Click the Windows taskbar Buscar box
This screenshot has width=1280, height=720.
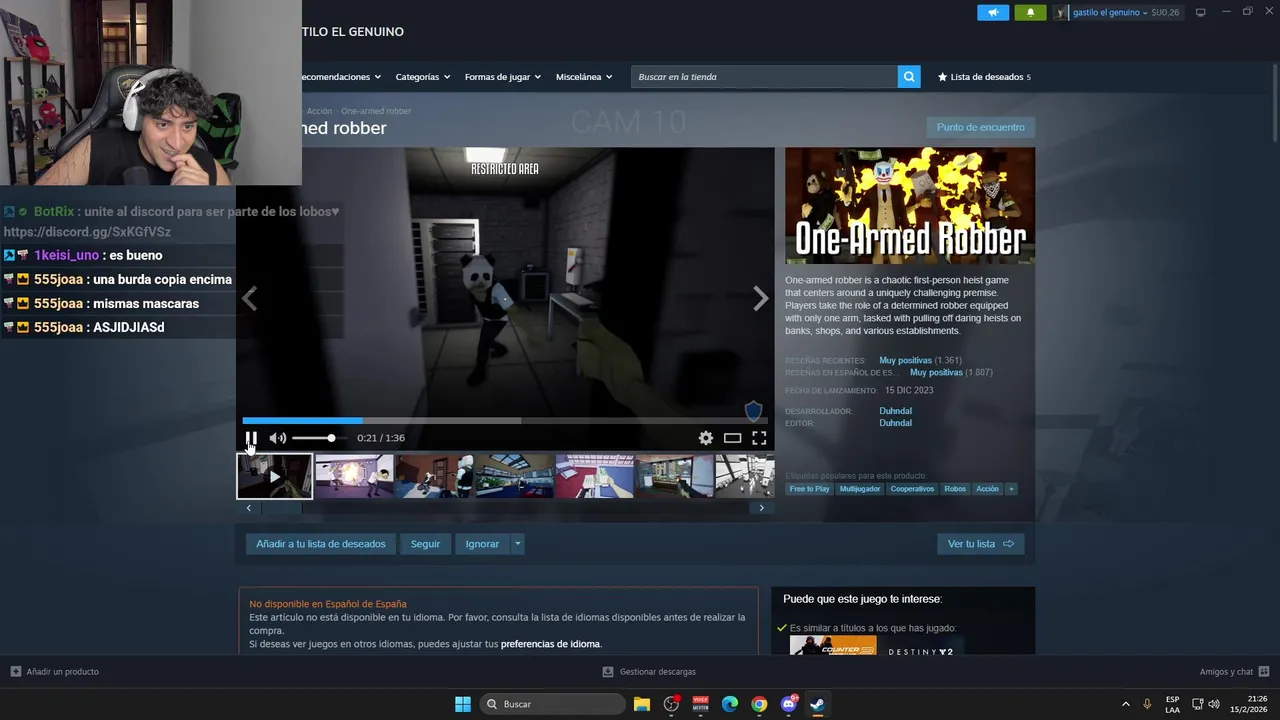(x=552, y=704)
